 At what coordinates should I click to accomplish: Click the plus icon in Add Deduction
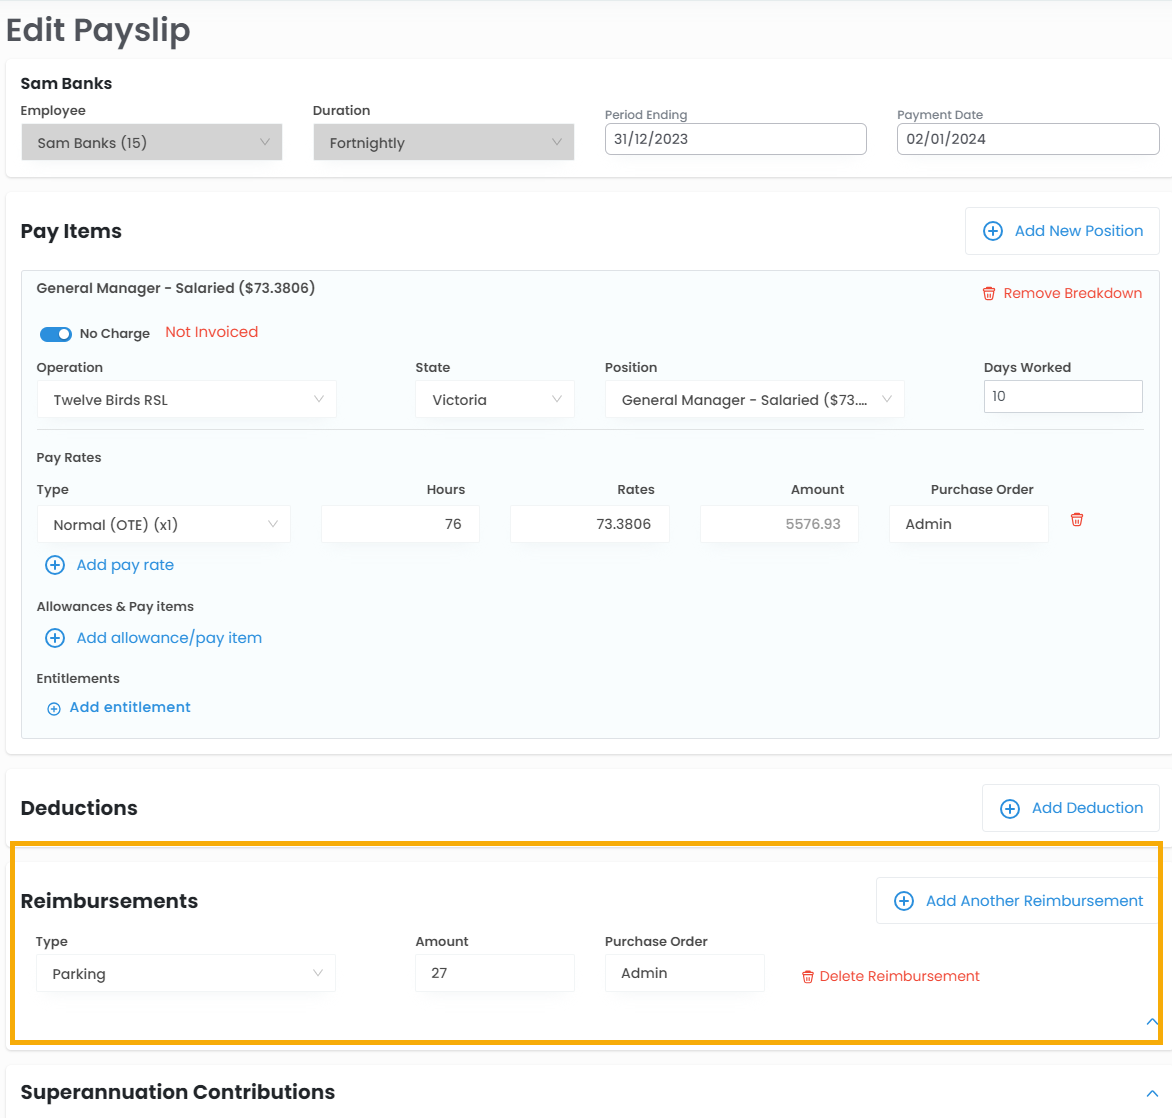click(x=1010, y=808)
